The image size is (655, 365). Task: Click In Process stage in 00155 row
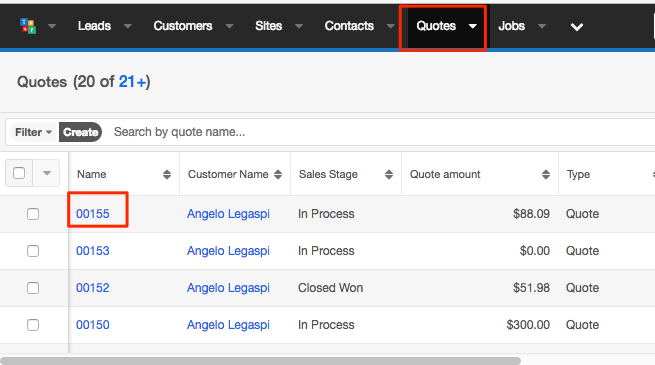[x=326, y=214]
